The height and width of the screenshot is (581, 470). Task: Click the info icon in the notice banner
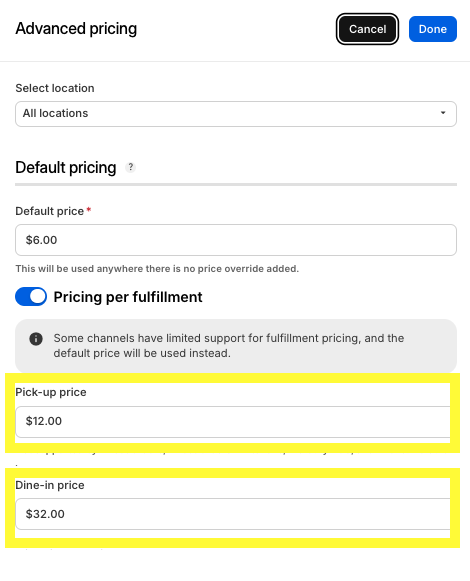tap(36, 339)
